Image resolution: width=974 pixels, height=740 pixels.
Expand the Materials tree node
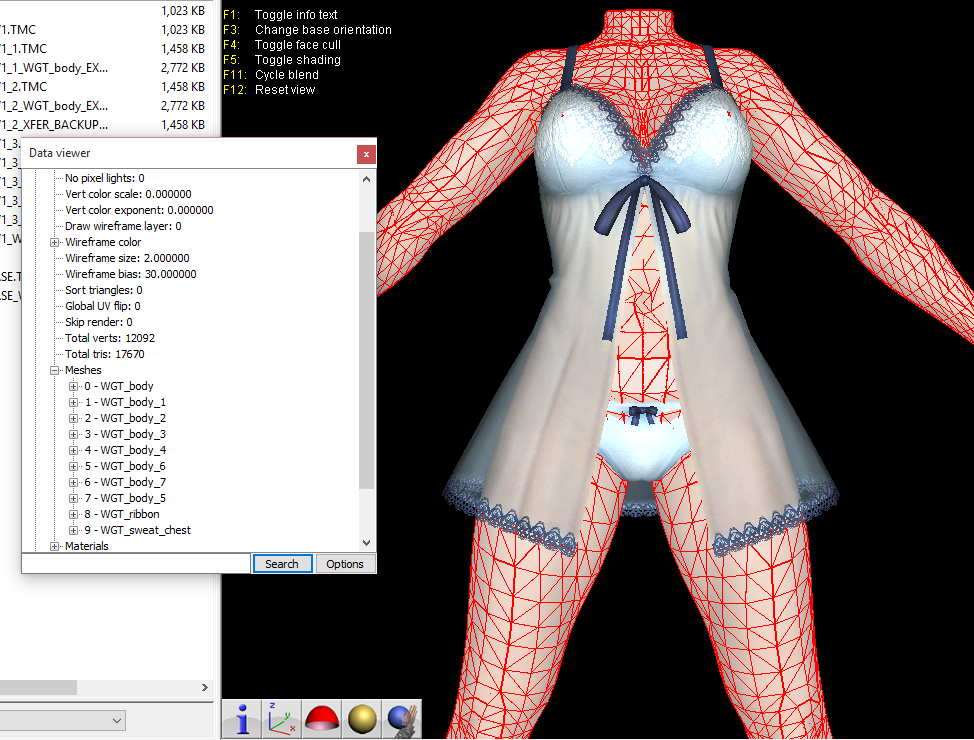click(55, 546)
